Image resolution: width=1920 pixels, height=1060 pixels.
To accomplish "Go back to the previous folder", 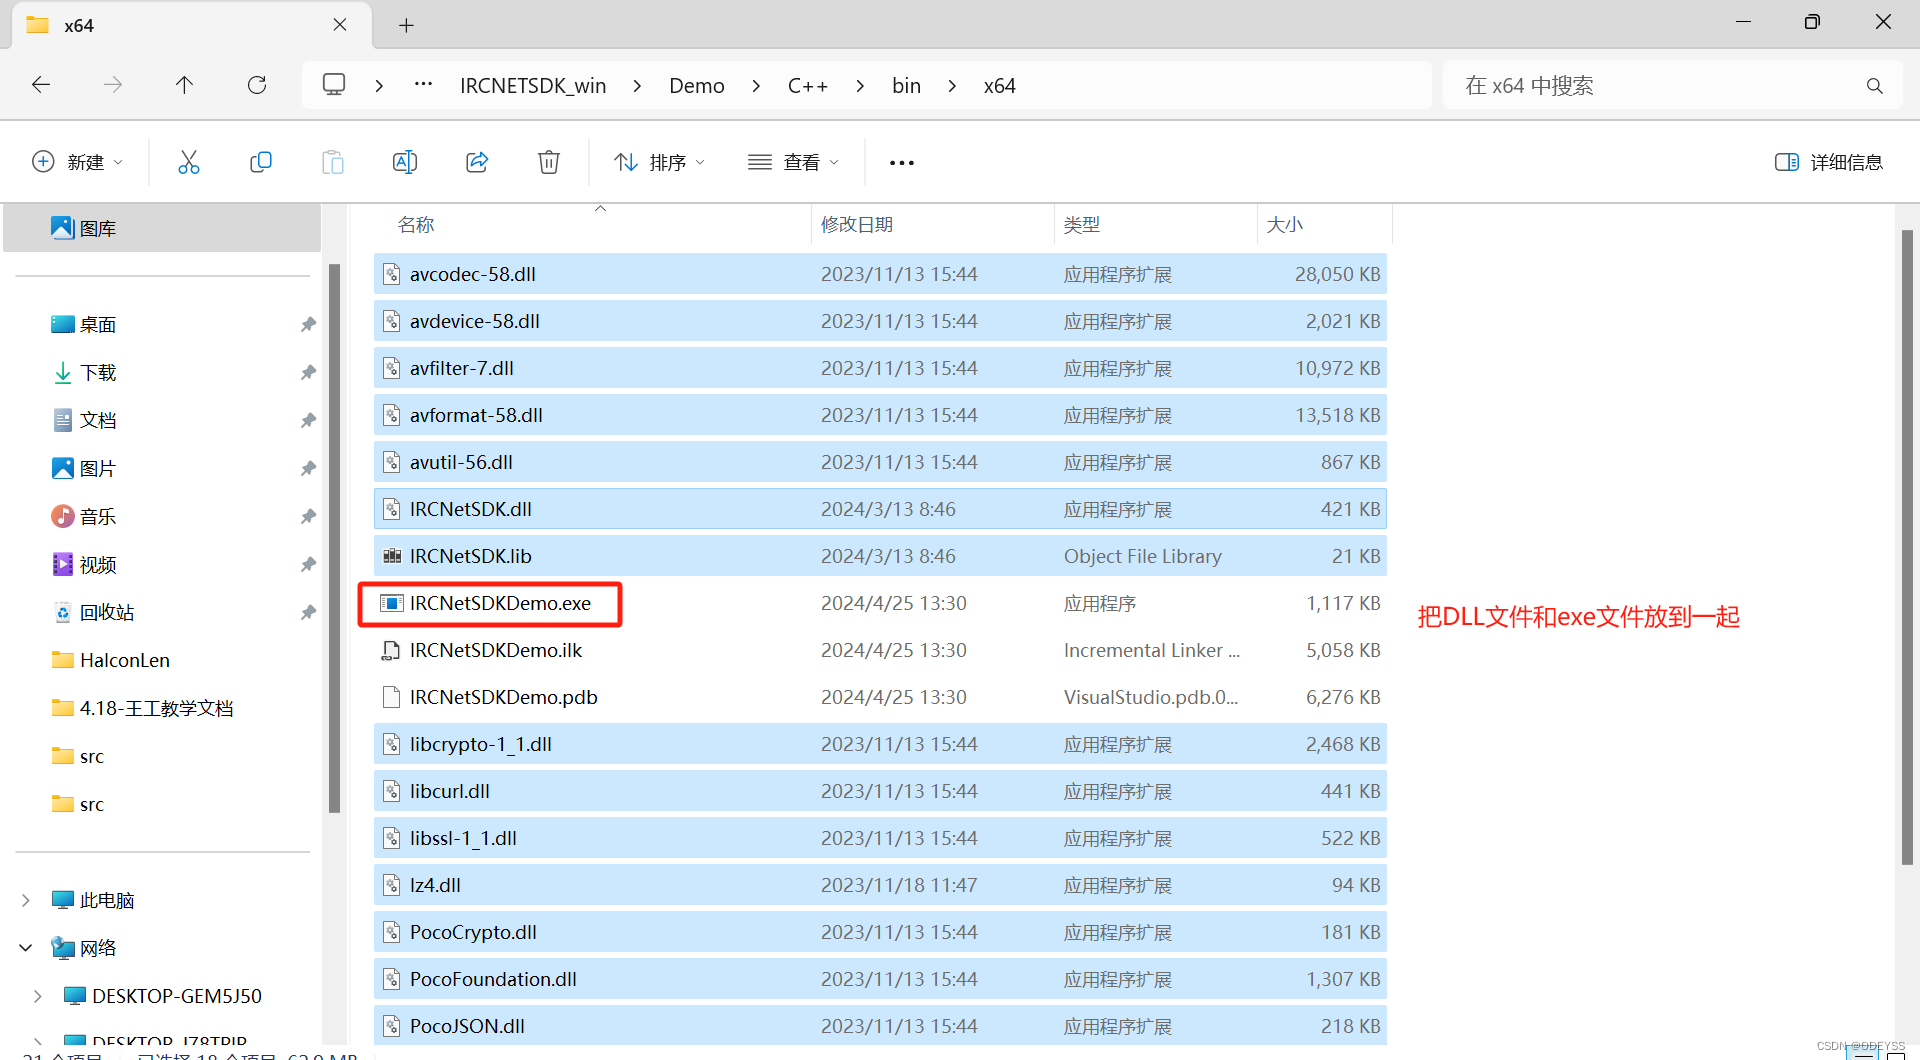I will tap(41, 85).
